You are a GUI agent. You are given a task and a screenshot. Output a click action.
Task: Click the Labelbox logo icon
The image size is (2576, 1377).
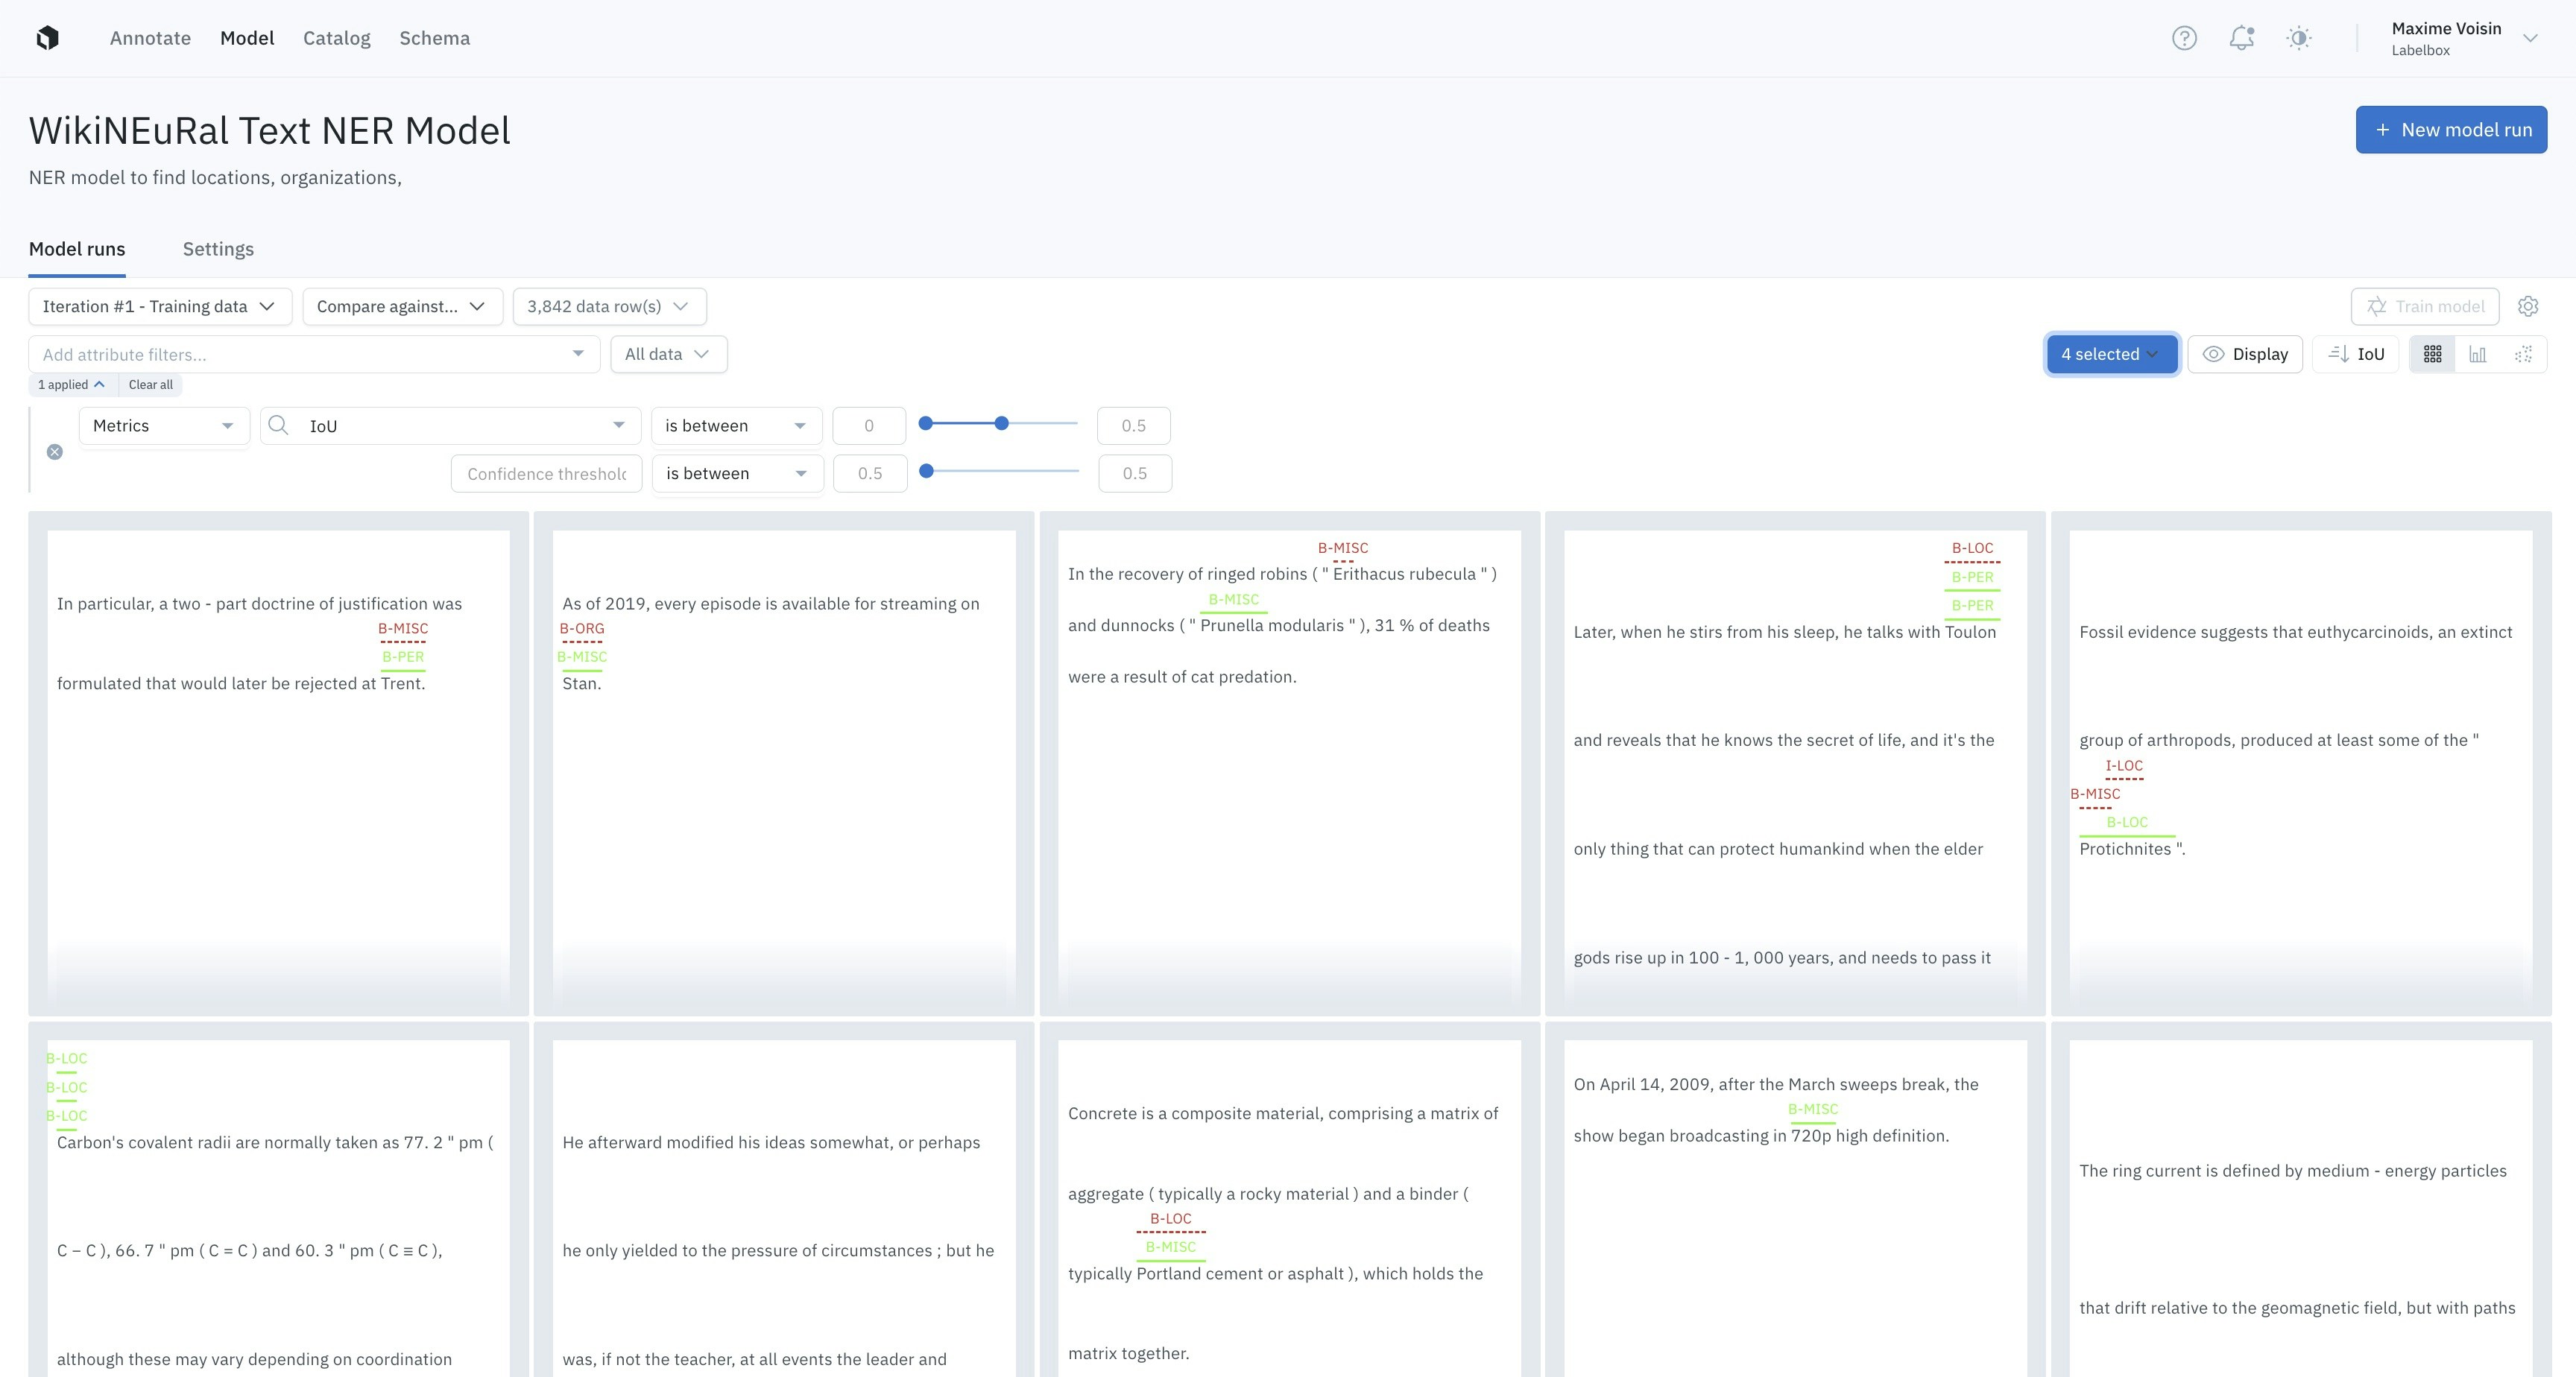47,38
